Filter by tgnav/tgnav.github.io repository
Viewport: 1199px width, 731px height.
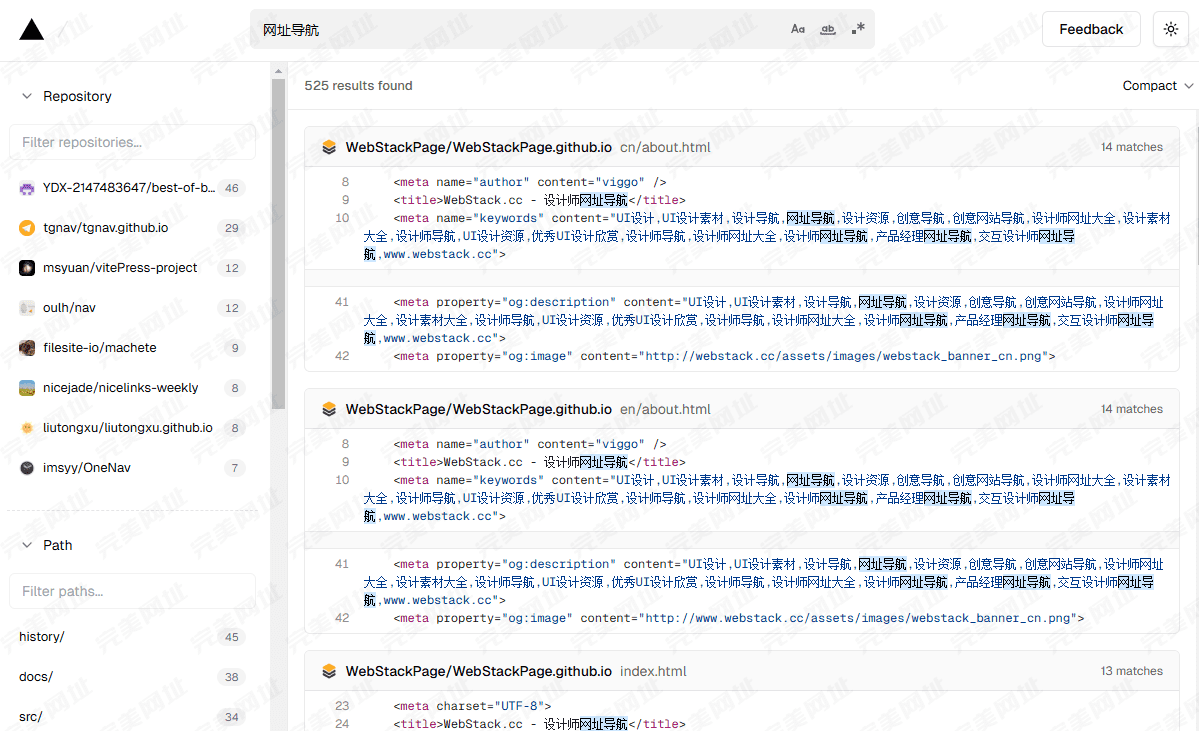132,228
